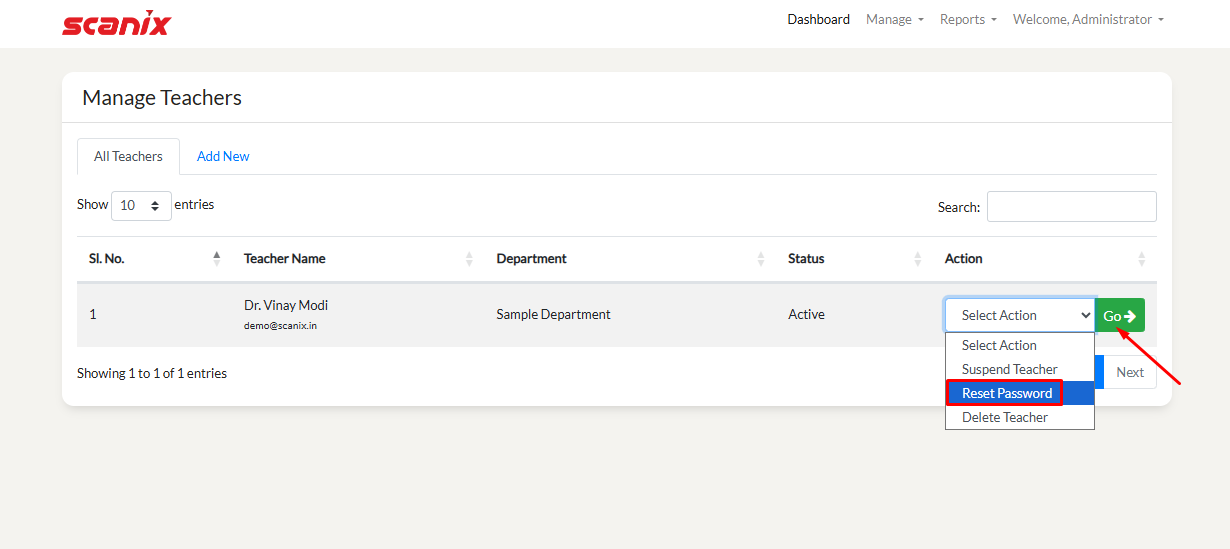The image size is (1230, 549).
Task: Sort Status column using arrows icon
Action: pos(917,259)
